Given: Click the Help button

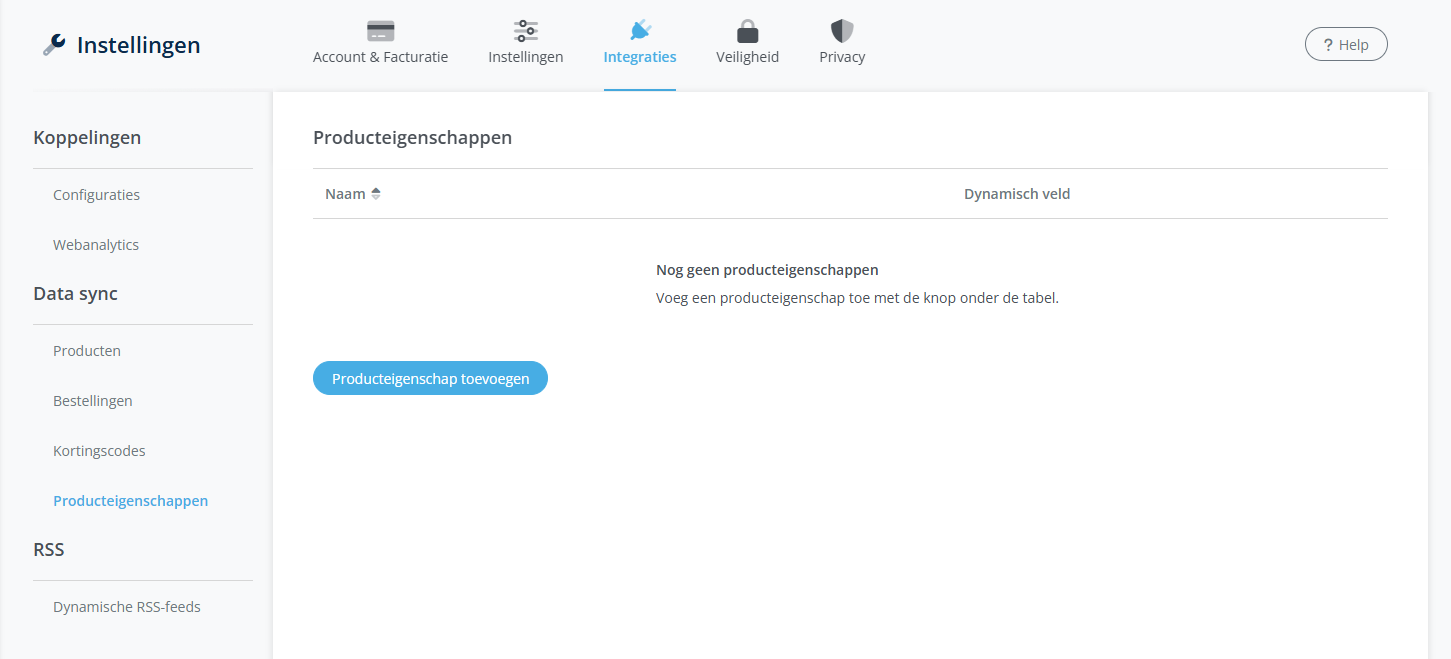Looking at the screenshot, I should pos(1345,44).
